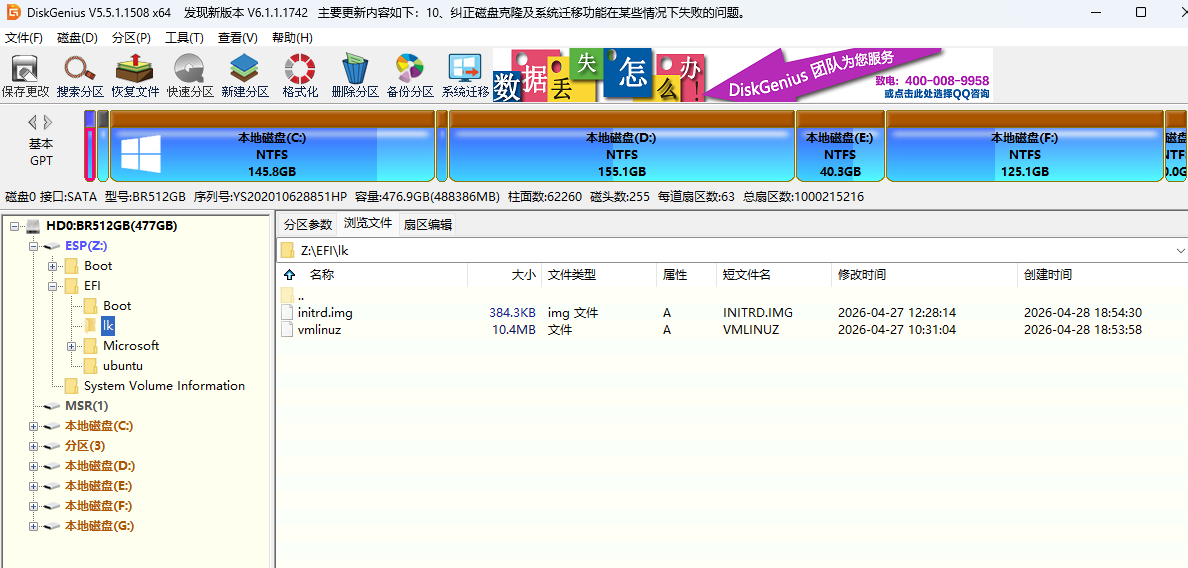1188x568 pixels.
Task: Switch to the 分区参数 tab
Action: (x=308, y=224)
